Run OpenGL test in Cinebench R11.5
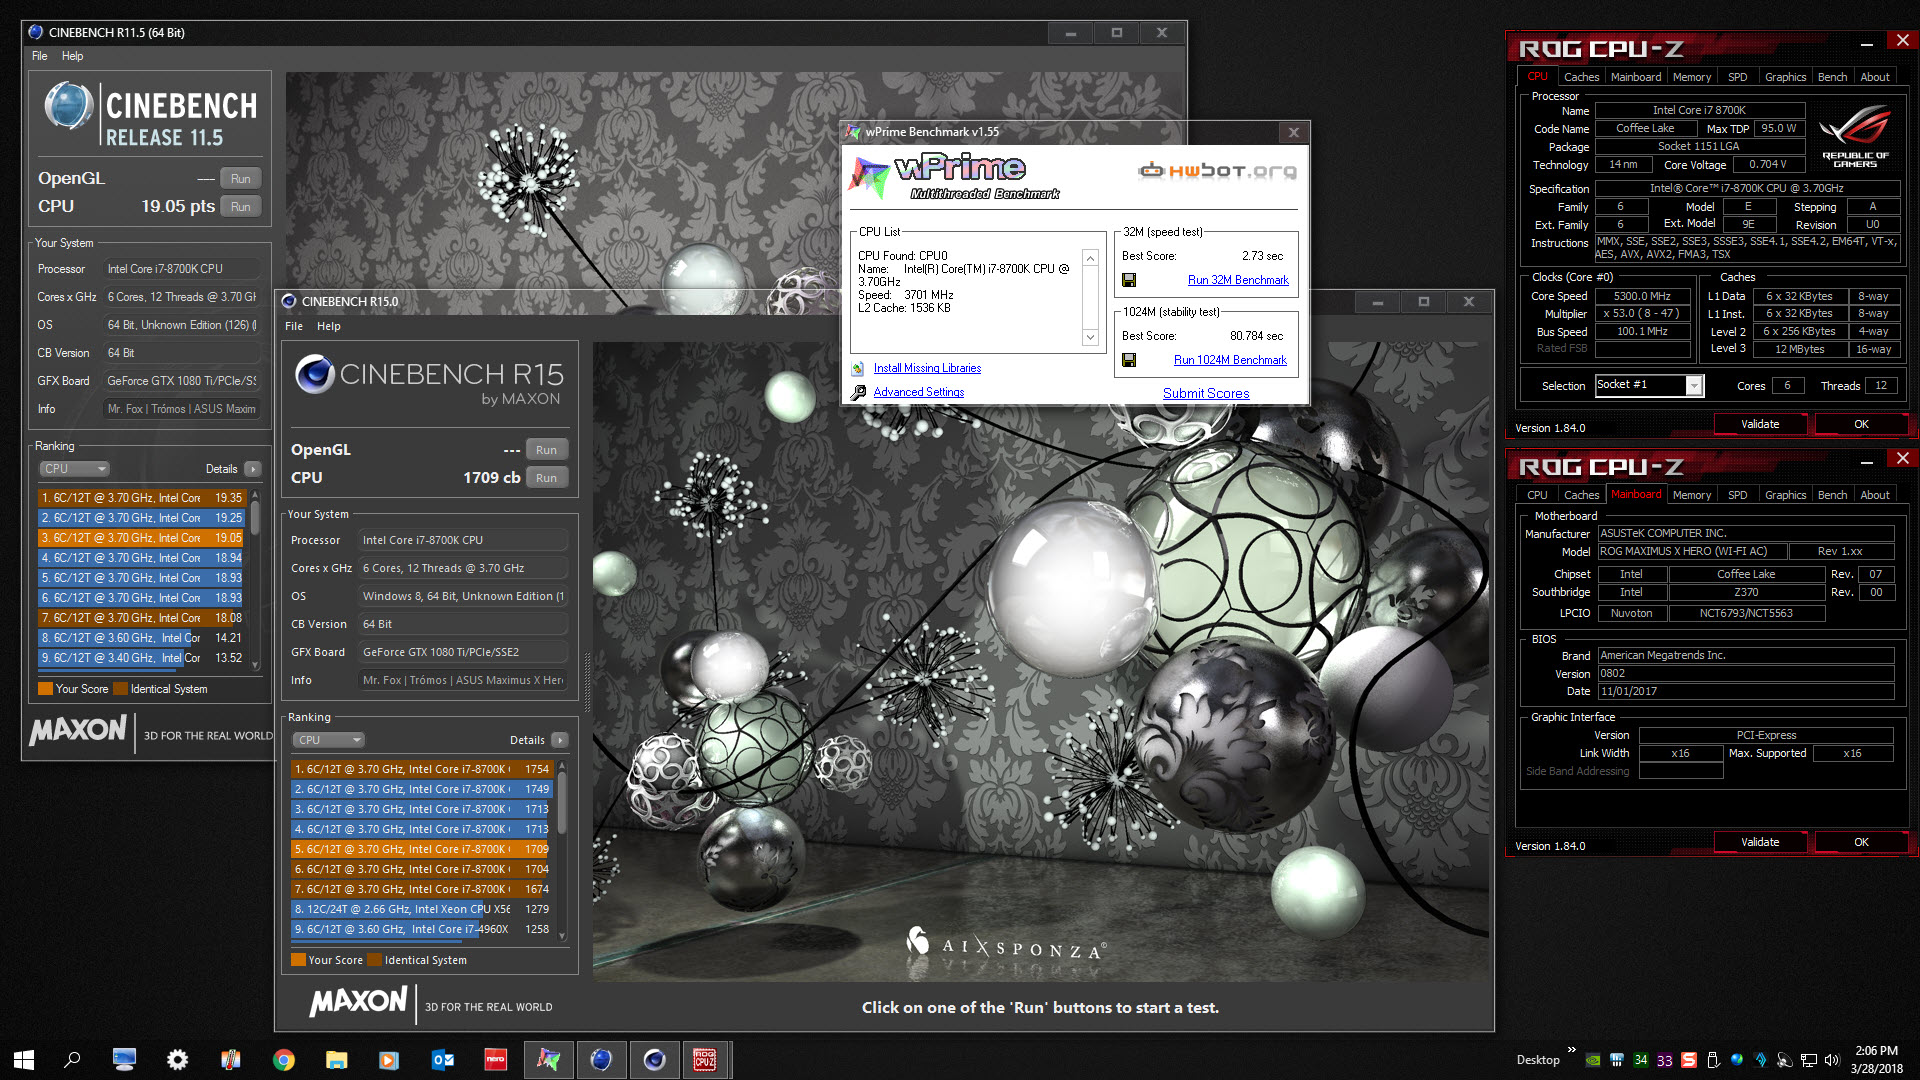Viewport: 1920px width, 1080px height. coord(240,179)
